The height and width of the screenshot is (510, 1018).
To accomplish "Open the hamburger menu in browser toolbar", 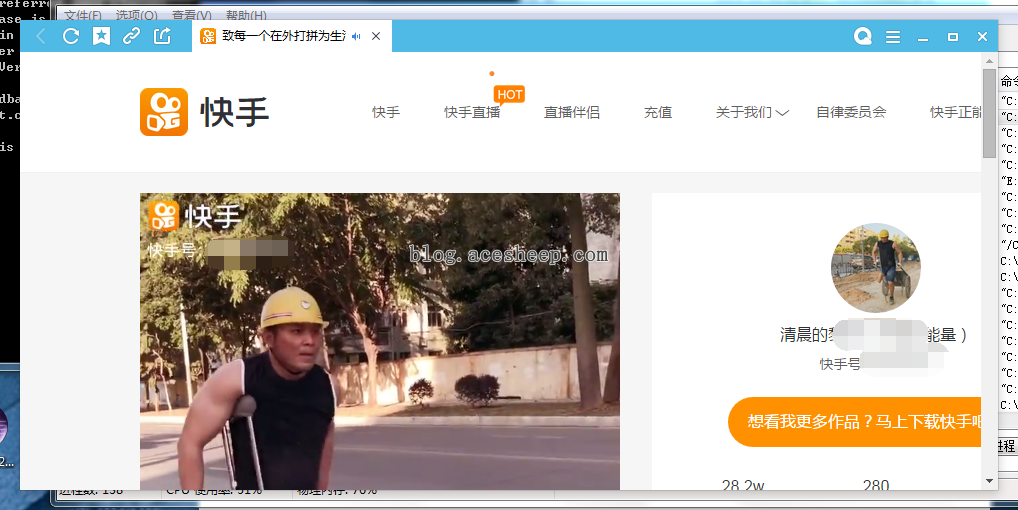I will tap(893, 37).
